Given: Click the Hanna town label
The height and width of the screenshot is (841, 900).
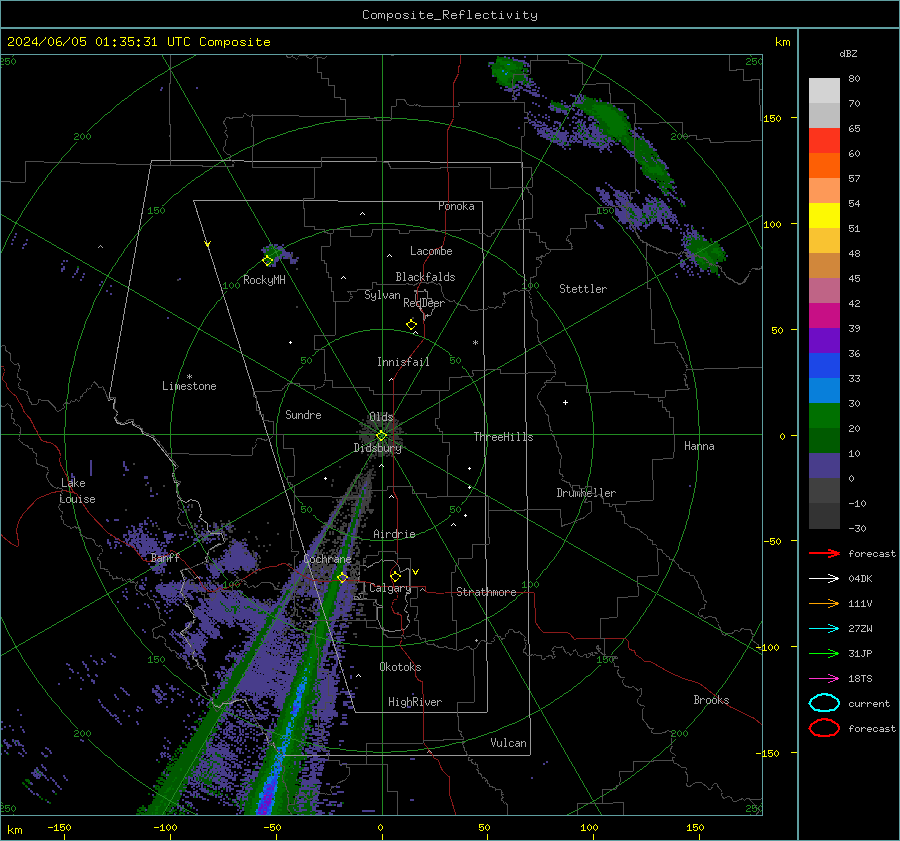Looking at the screenshot, I should click(699, 446).
